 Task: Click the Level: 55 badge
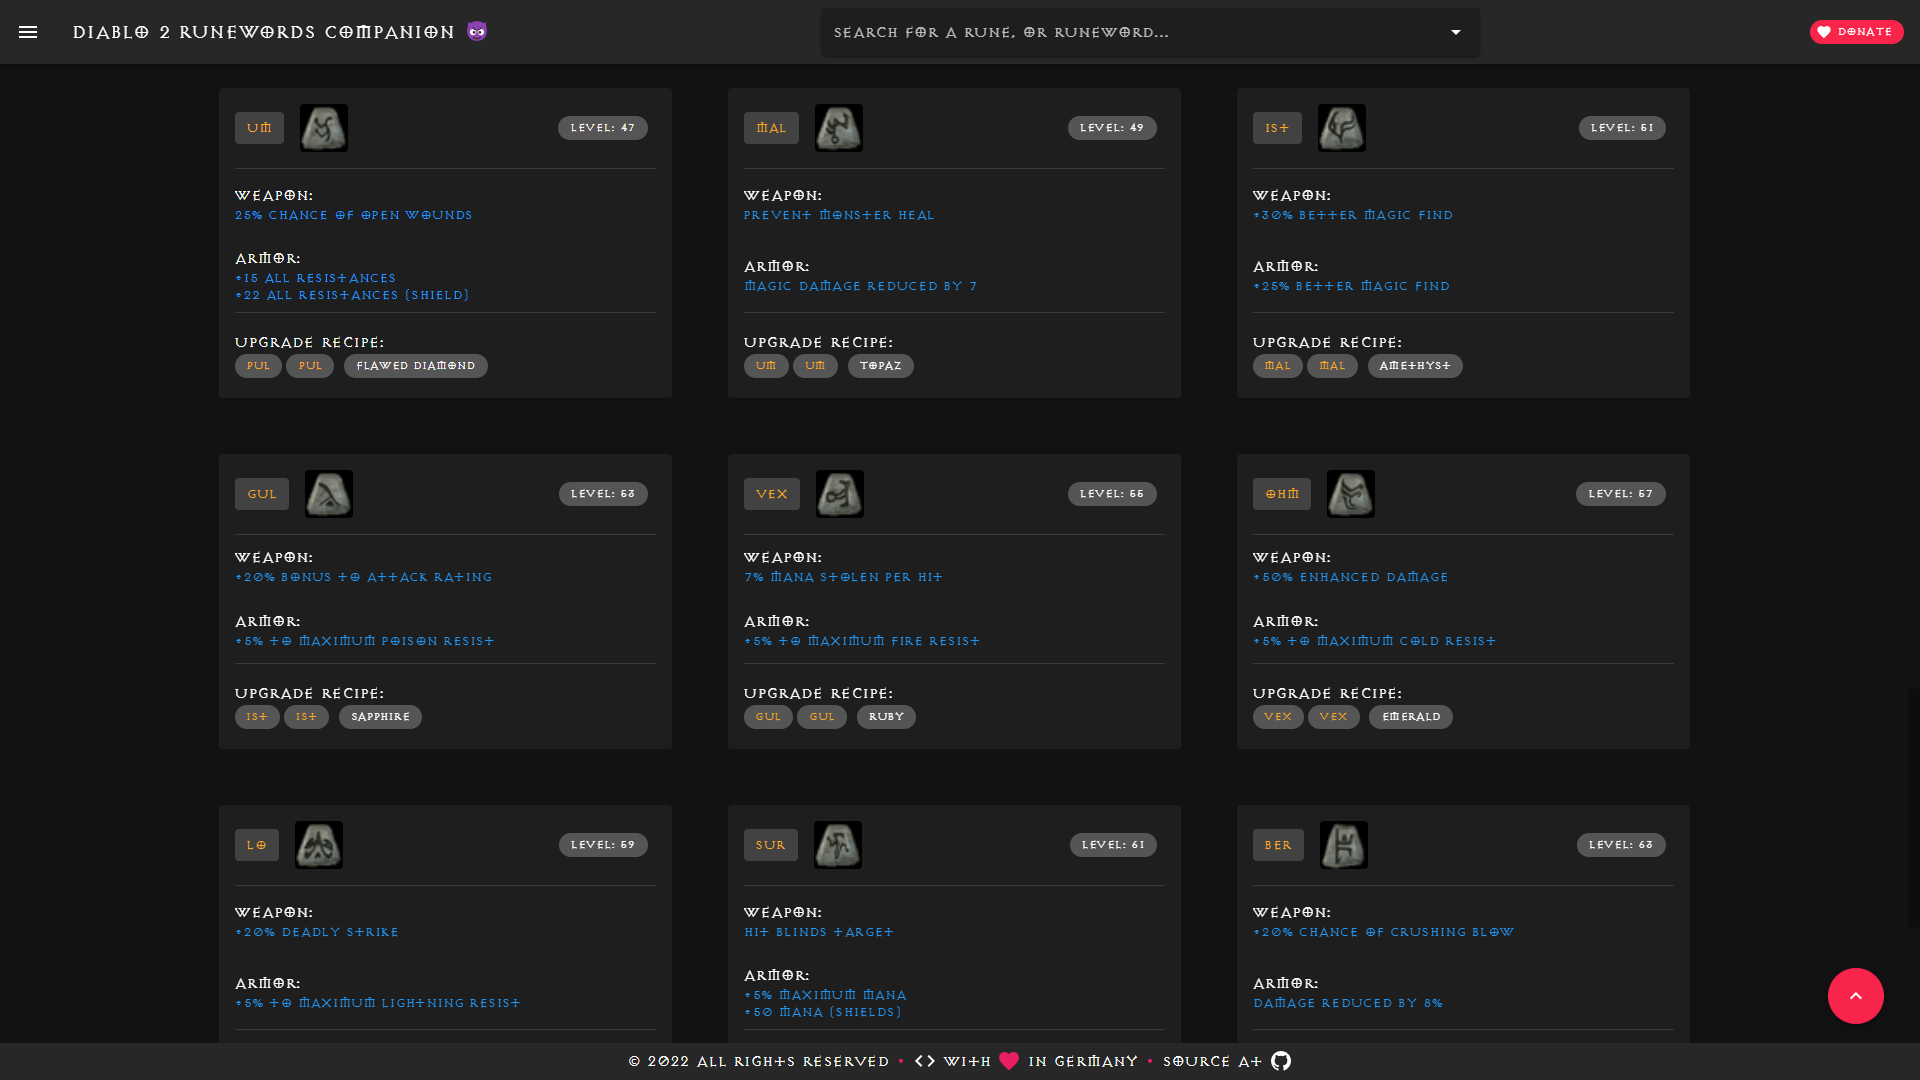(x=1112, y=494)
